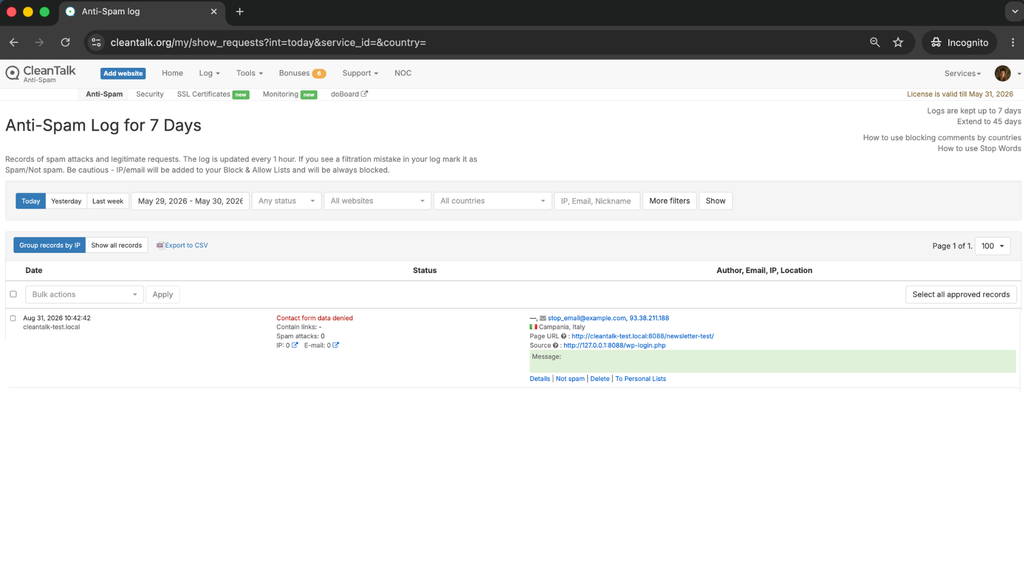Click the CleanTalk logo
The height and width of the screenshot is (576, 1024).
pyautogui.click(x=40, y=73)
